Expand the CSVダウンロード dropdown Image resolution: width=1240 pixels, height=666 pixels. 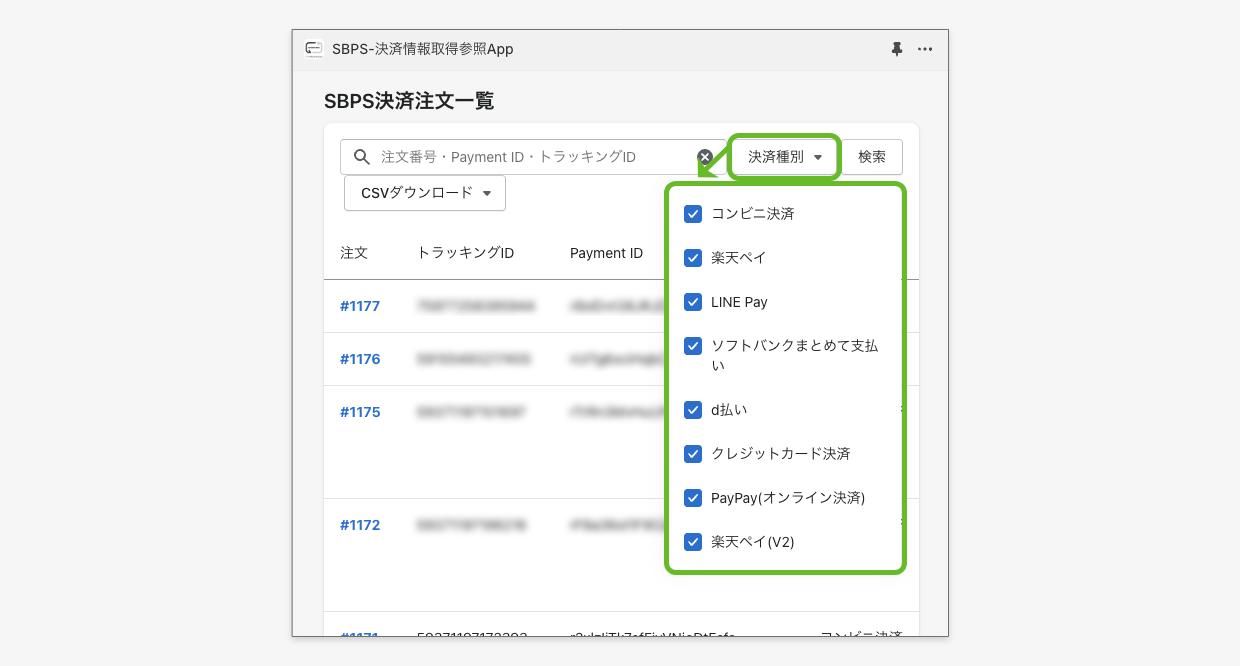click(x=425, y=193)
